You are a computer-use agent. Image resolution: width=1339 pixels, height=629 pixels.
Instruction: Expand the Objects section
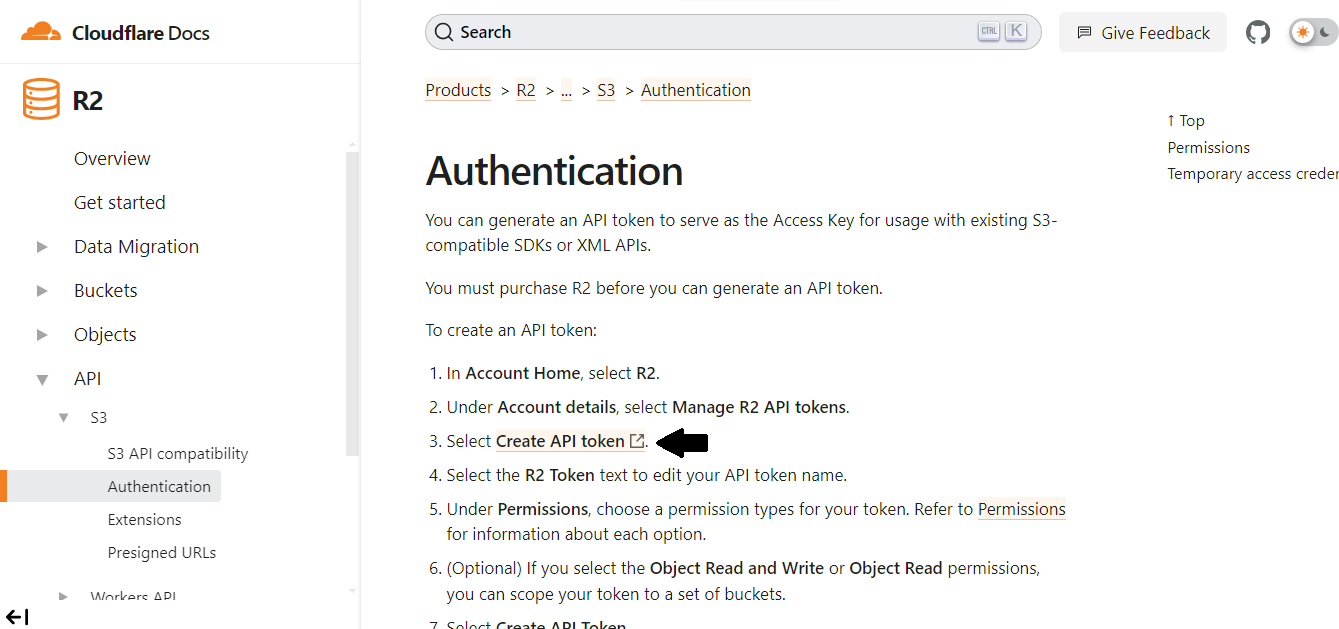pos(42,334)
